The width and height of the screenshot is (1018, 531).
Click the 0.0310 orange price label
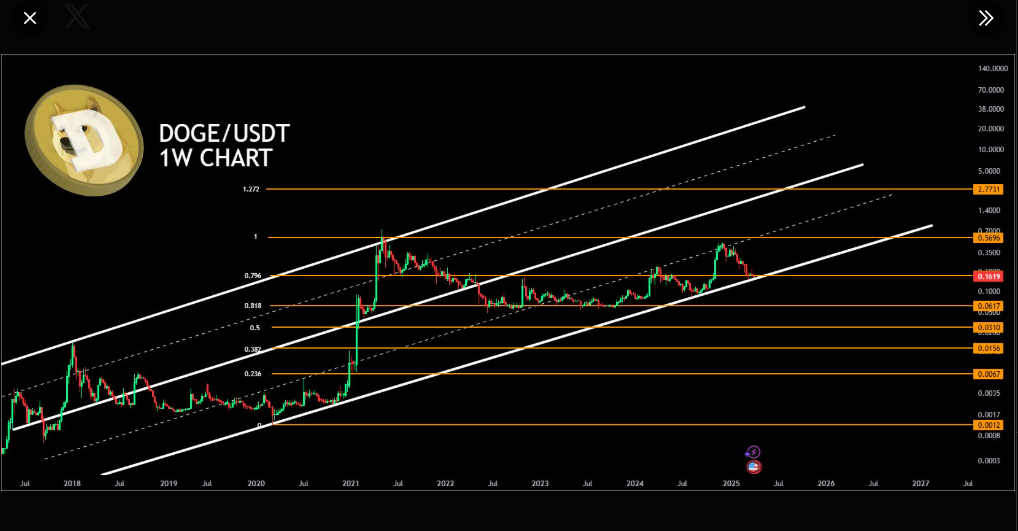pos(987,327)
